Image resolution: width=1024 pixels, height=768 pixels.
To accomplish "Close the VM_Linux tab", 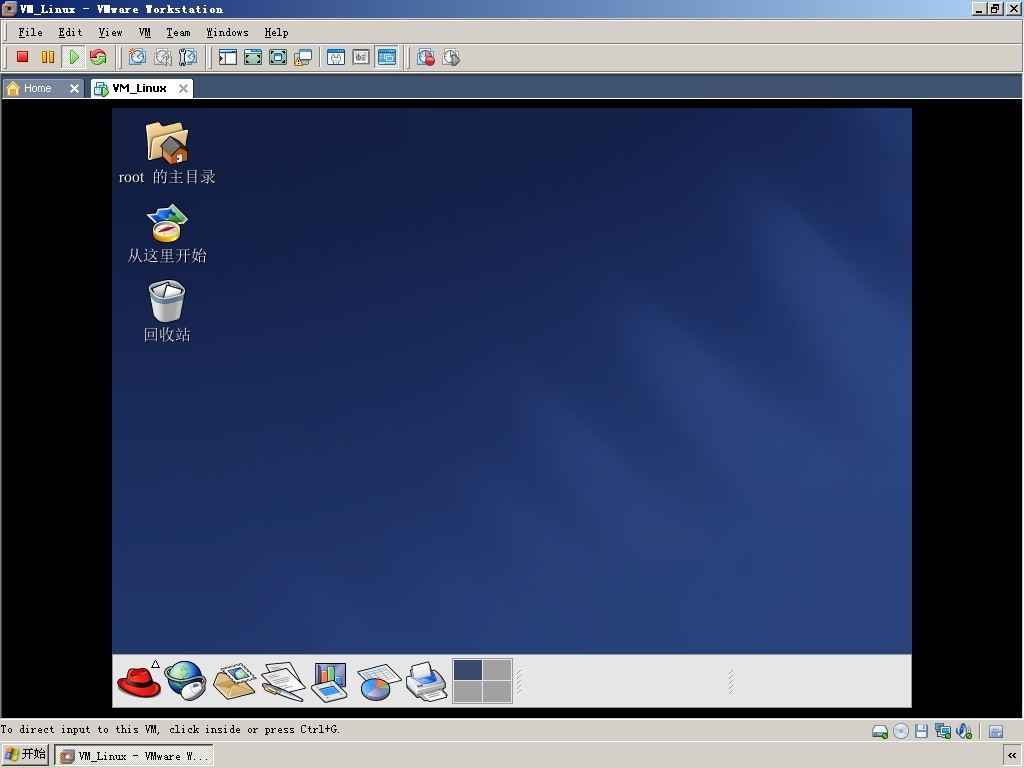I will pos(184,88).
